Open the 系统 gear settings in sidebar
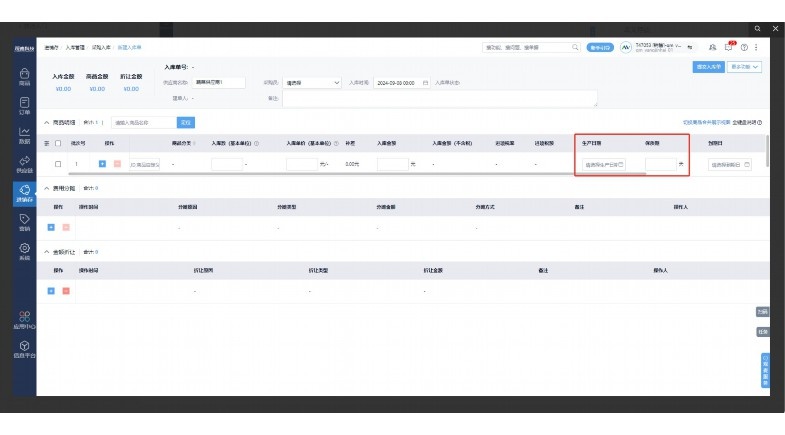 pos(24,251)
